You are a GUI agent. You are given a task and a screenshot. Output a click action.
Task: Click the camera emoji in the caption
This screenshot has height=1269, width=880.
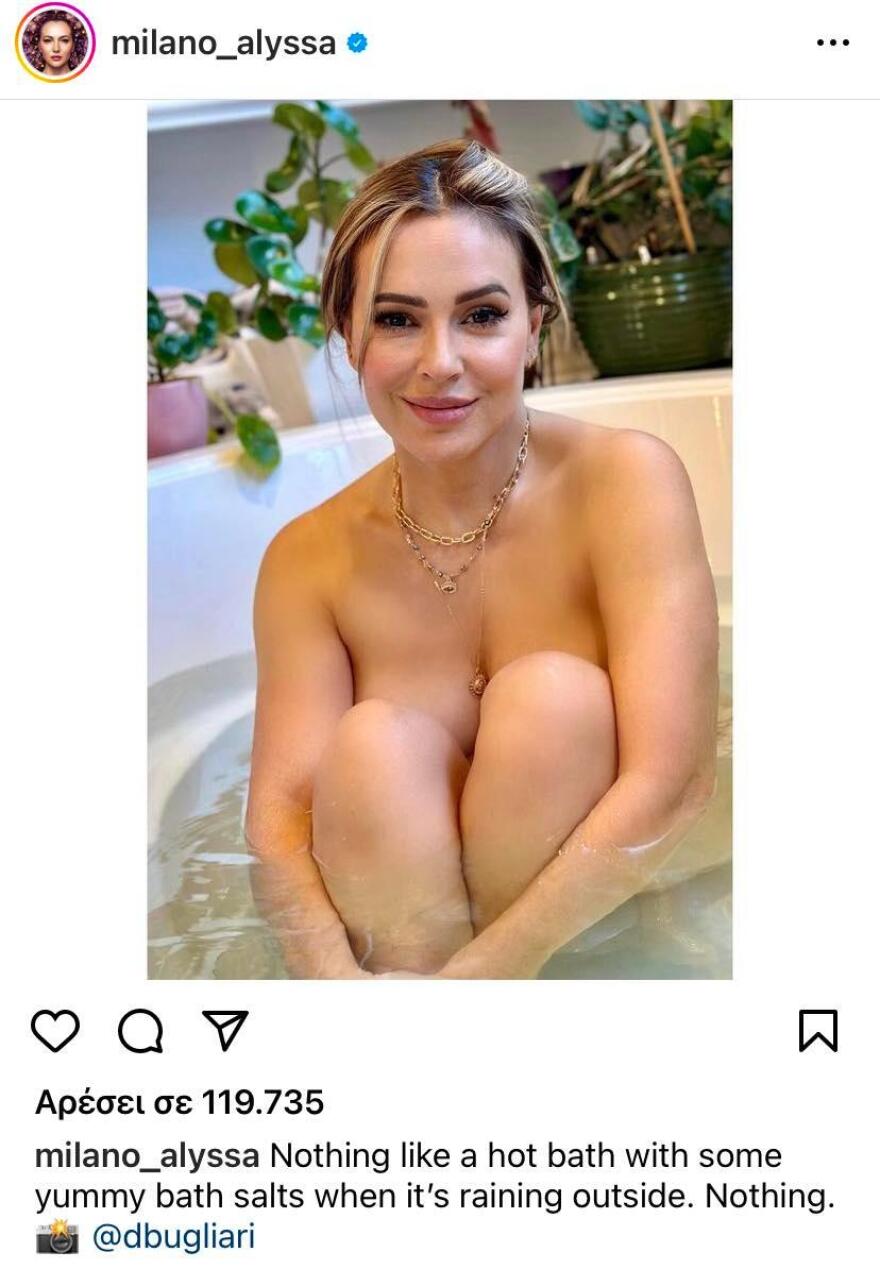pyautogui.click(x=57, y=1237)
